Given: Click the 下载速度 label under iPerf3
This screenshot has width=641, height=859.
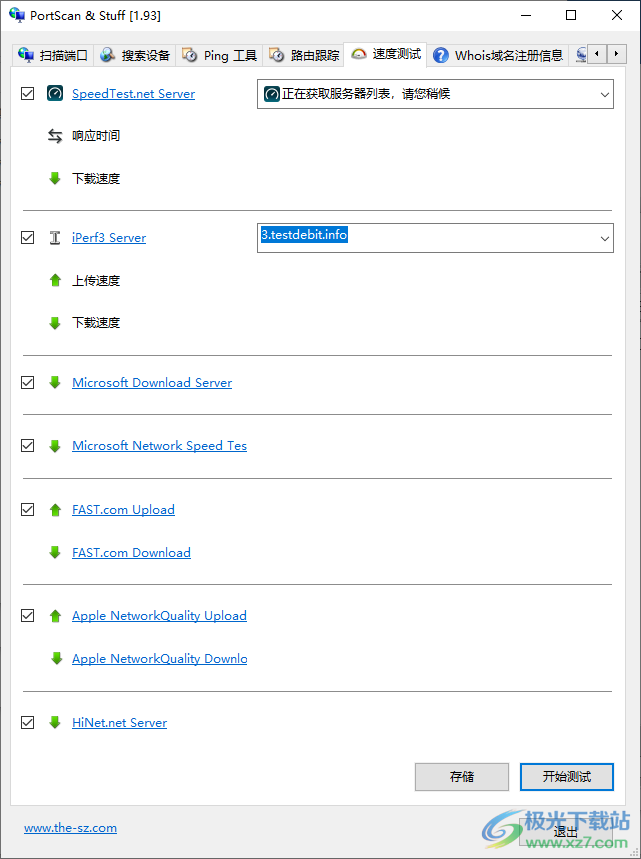Looking at the screenshot, I should point(96,323).
